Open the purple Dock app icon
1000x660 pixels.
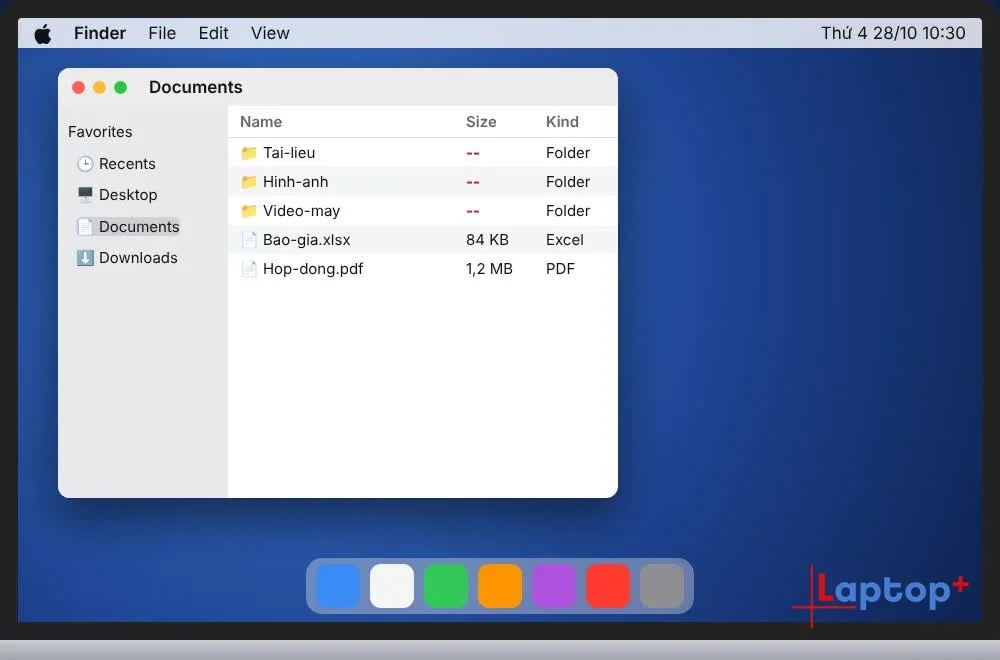tap(554, 585)
